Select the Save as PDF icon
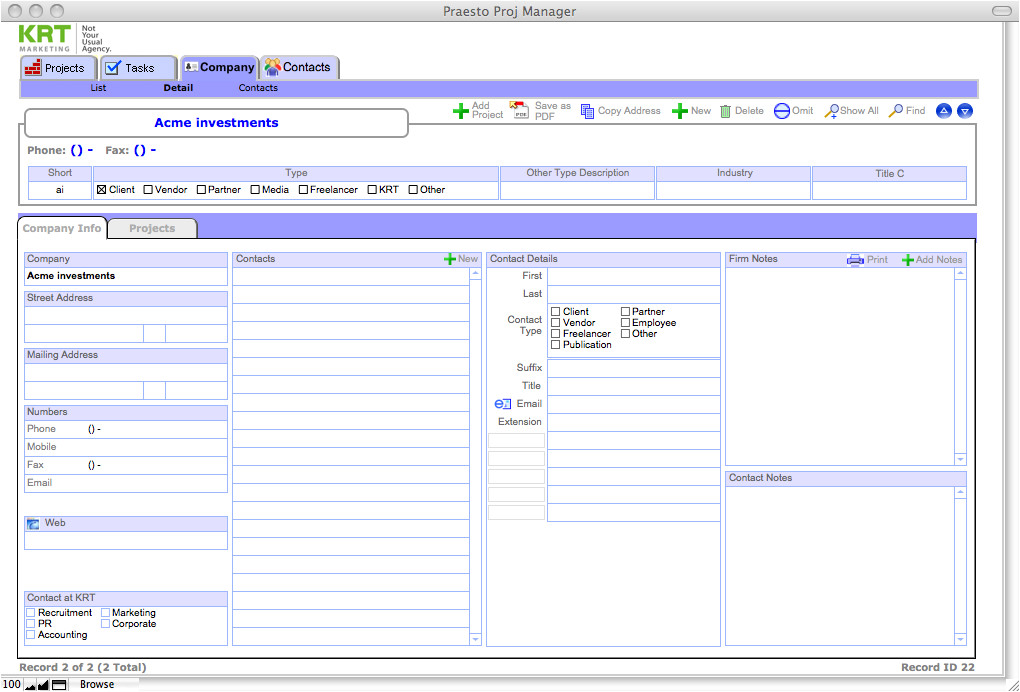1020x692 pixels. pos(519,110)
